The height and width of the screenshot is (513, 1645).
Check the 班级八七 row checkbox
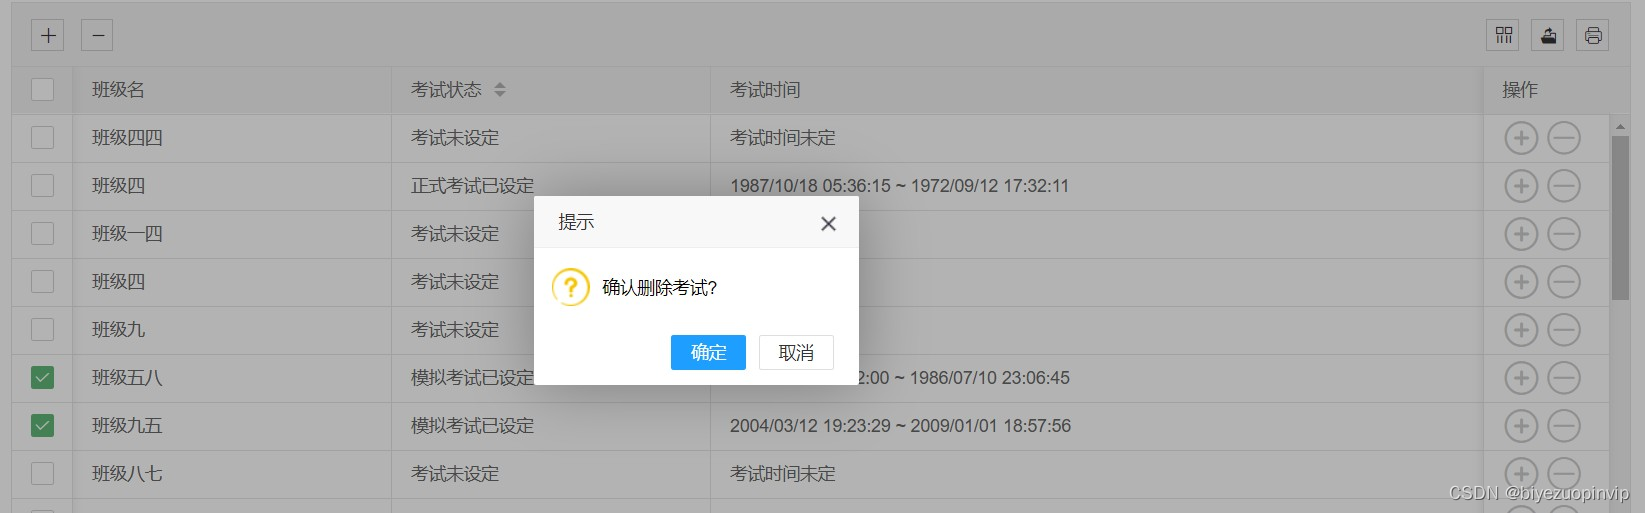click(x=42, y=473)
